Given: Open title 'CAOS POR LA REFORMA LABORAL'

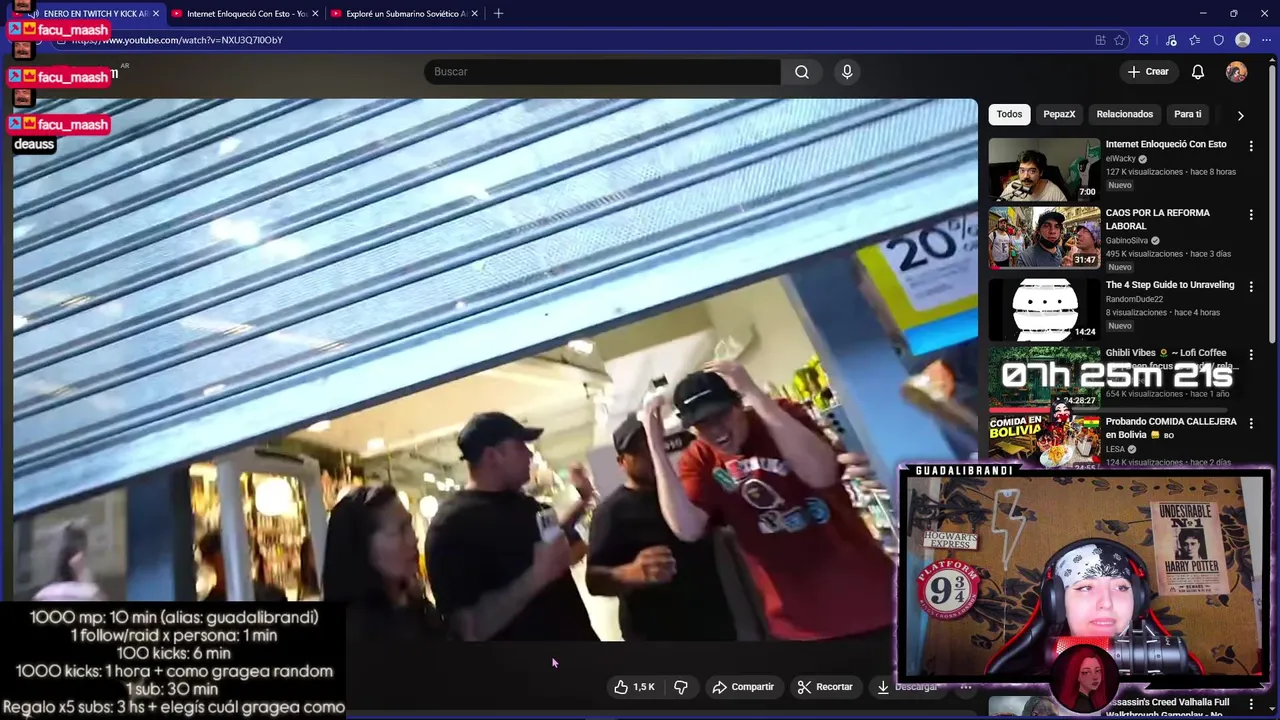Looking at the screenshot, I should coord(1158,219).
